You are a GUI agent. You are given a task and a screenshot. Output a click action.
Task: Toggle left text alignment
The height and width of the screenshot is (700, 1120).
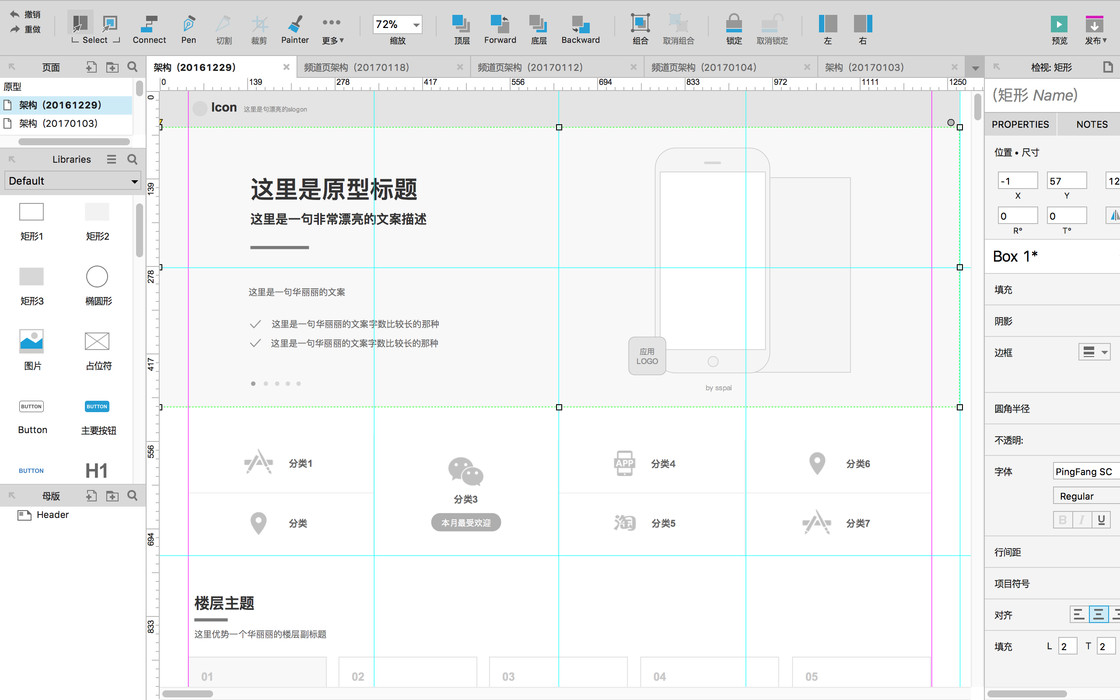[1079, 614]
